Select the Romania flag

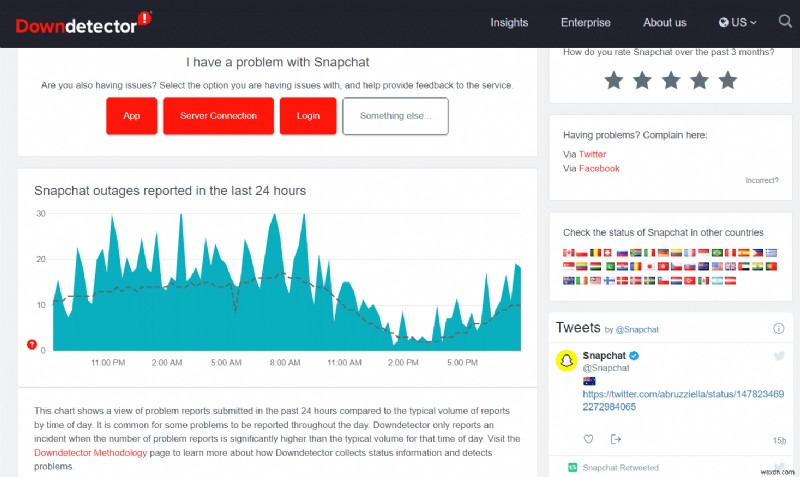pos(636,266)
